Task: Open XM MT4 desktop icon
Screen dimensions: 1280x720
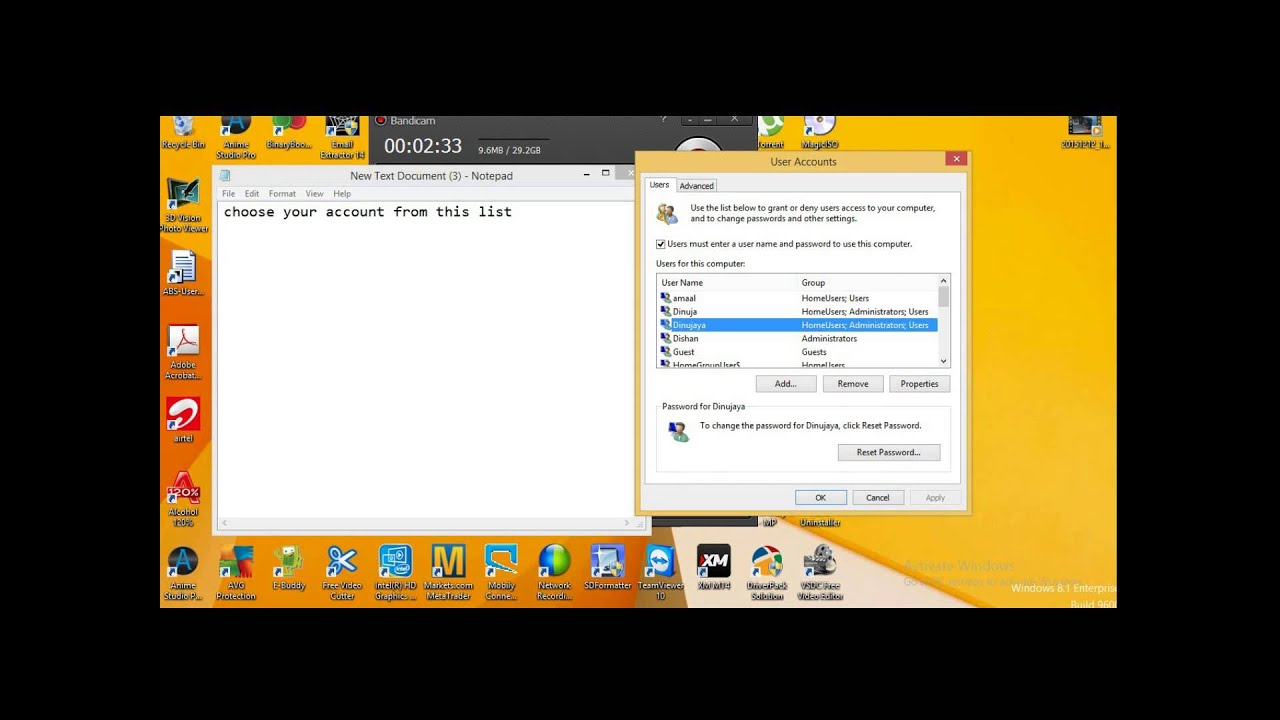Action: pos(713,568)
